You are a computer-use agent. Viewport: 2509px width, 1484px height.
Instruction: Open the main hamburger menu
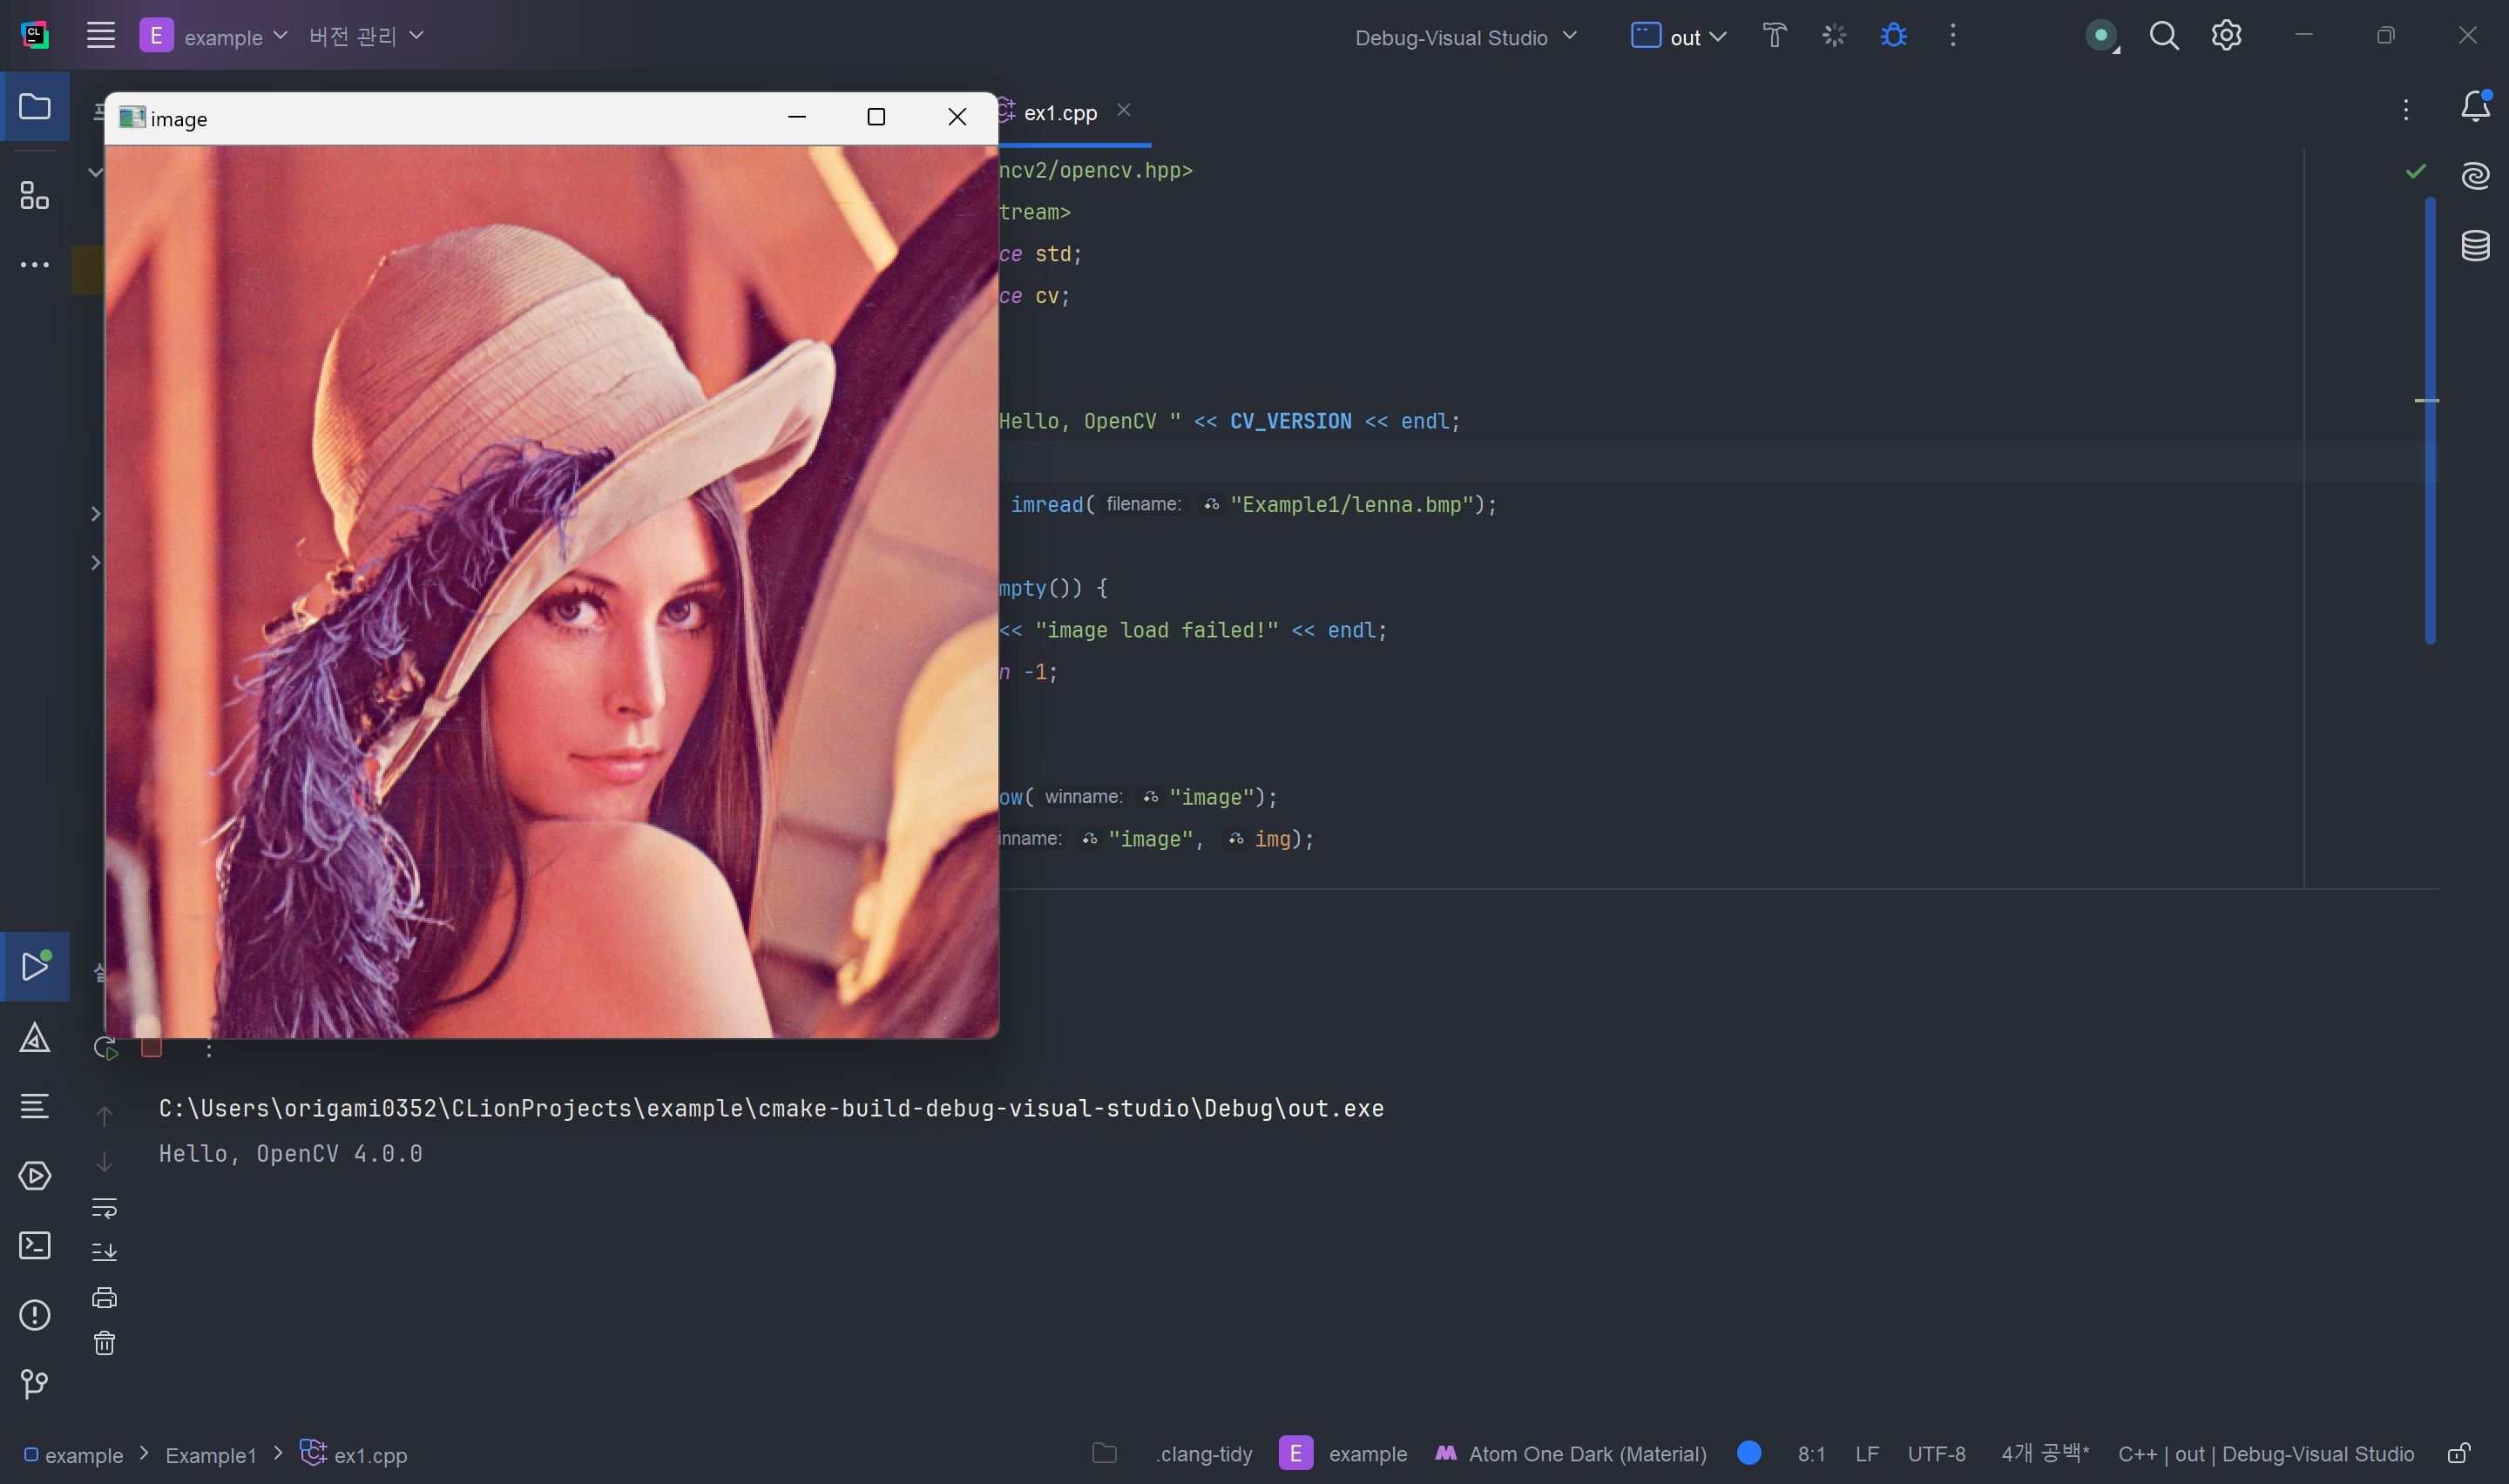pyautogui.click(x=101, y=36)
